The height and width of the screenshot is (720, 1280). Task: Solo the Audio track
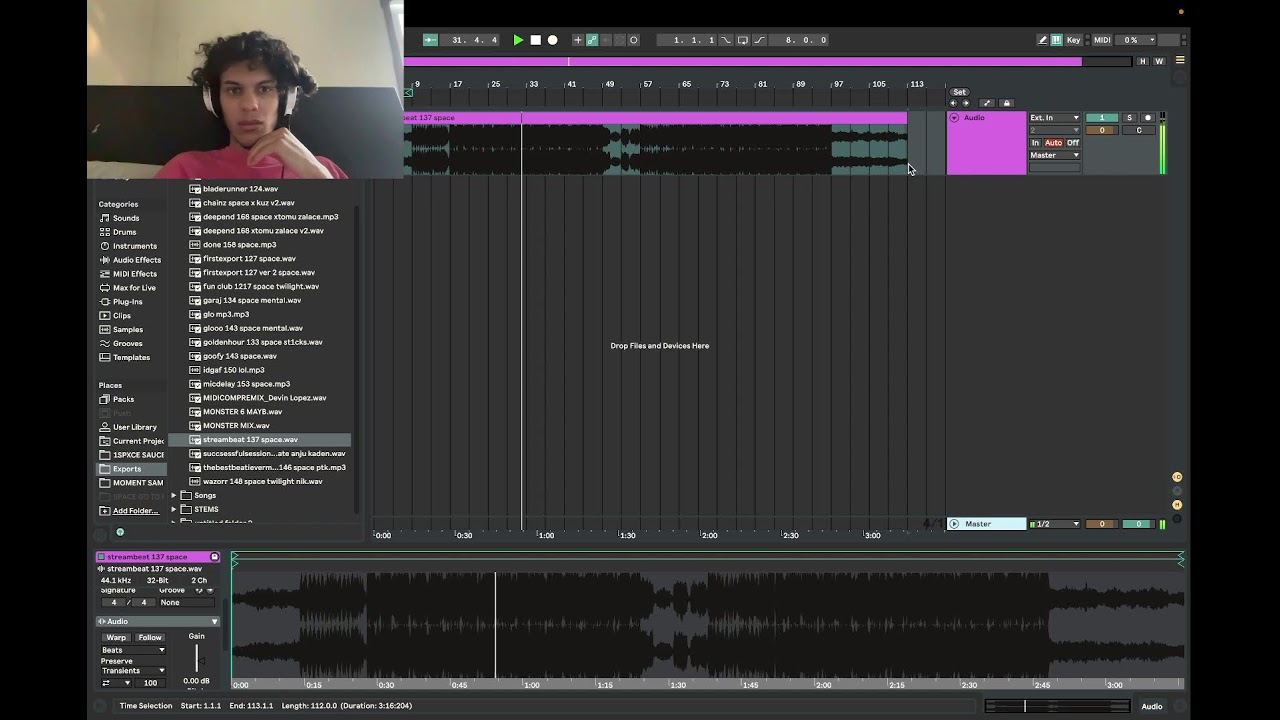1130,118
